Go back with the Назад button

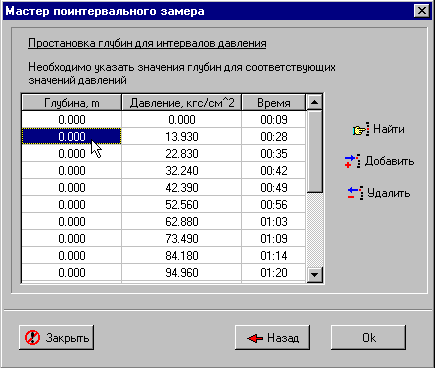click(x=272, y=338)
